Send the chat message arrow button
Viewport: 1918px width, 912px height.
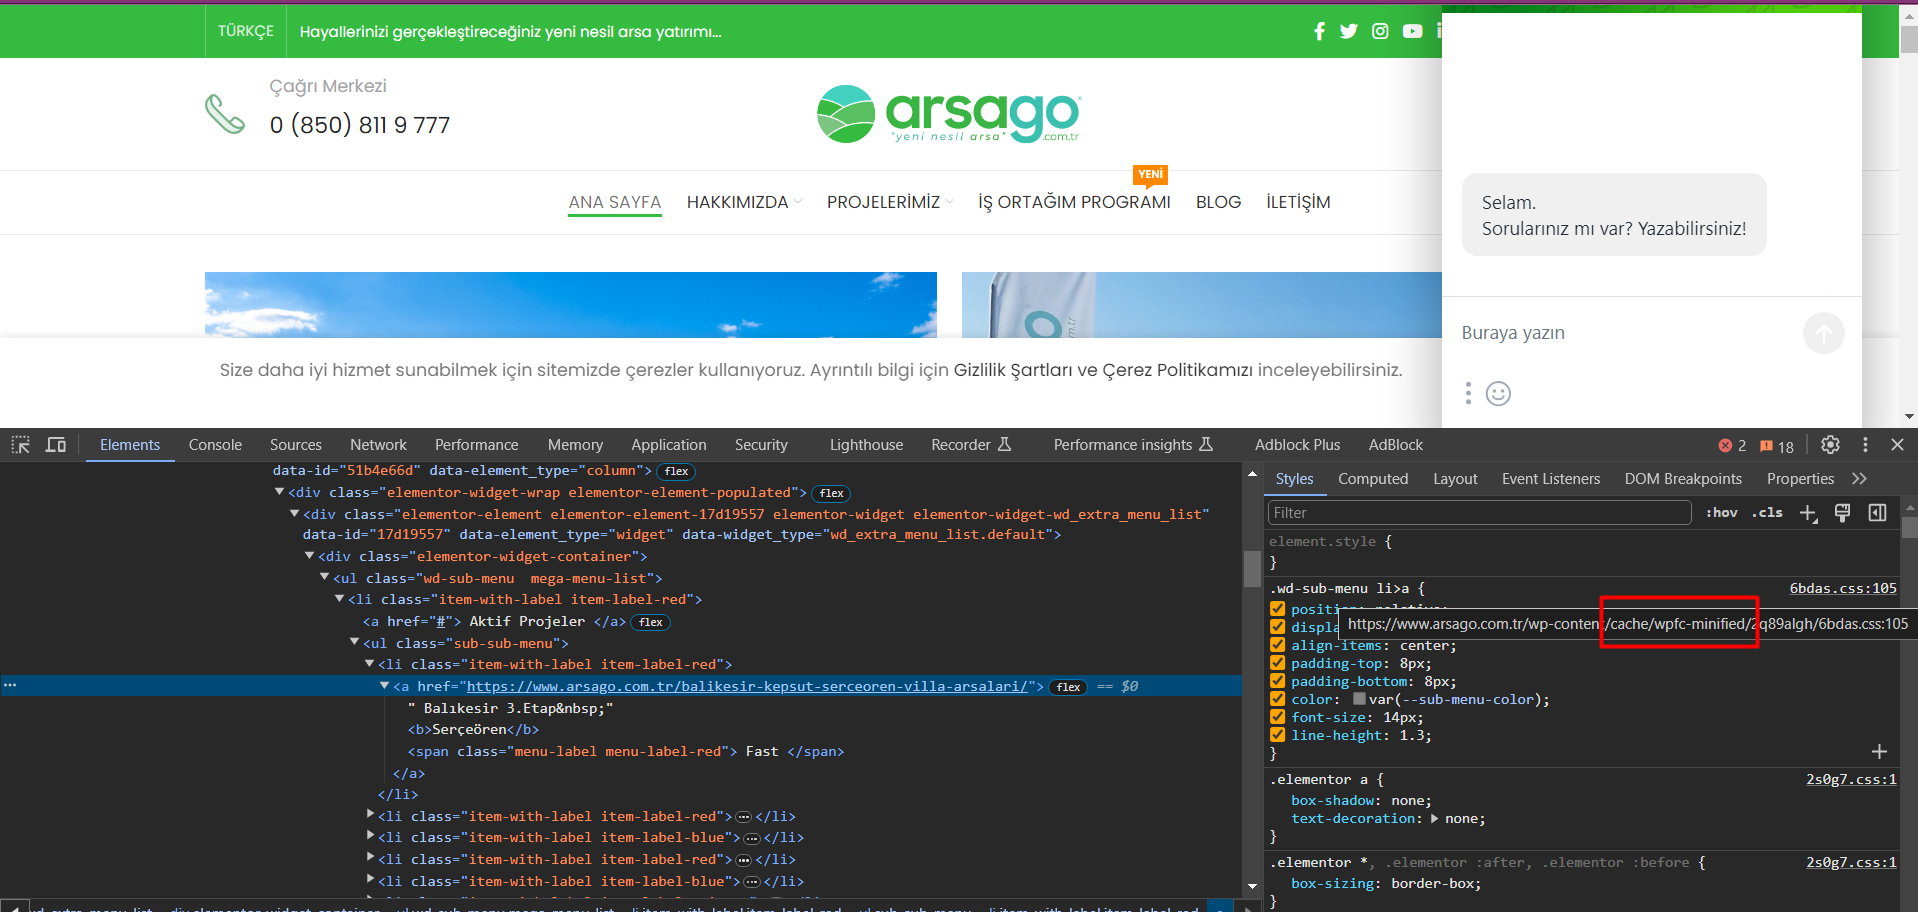(x=1823, y=333)
